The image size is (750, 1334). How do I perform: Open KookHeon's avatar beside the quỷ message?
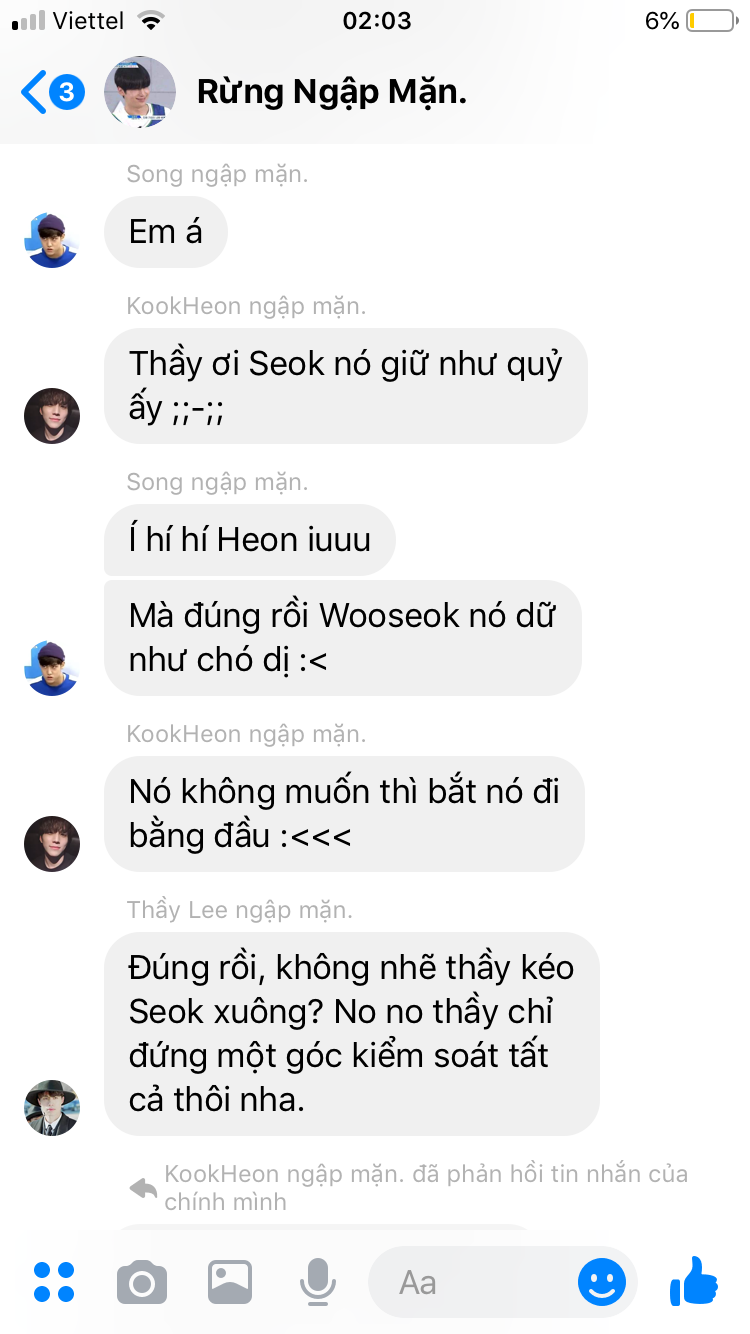52,416
